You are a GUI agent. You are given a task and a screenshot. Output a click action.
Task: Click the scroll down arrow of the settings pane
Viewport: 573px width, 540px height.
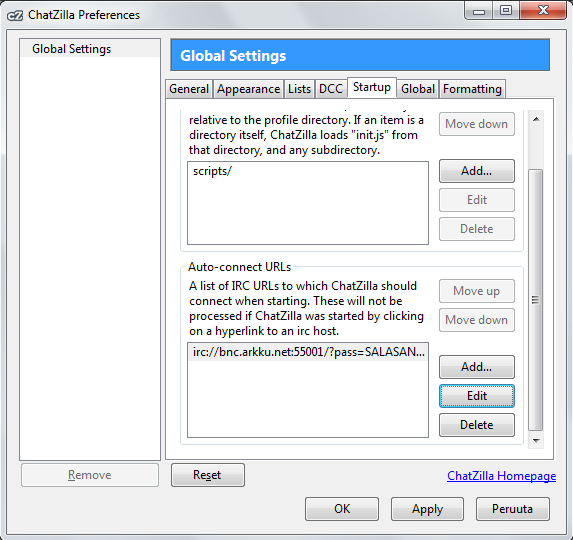[536, 440]
